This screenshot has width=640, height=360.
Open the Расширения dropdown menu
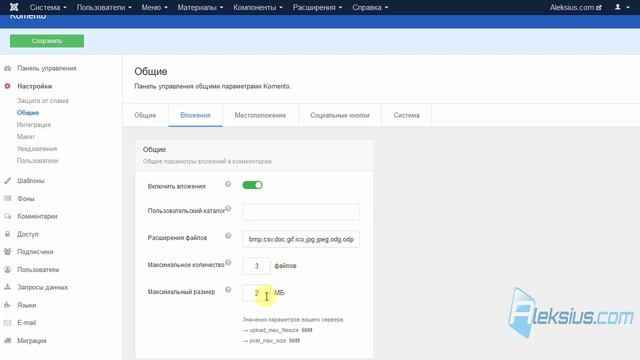[x=317, y=7]
